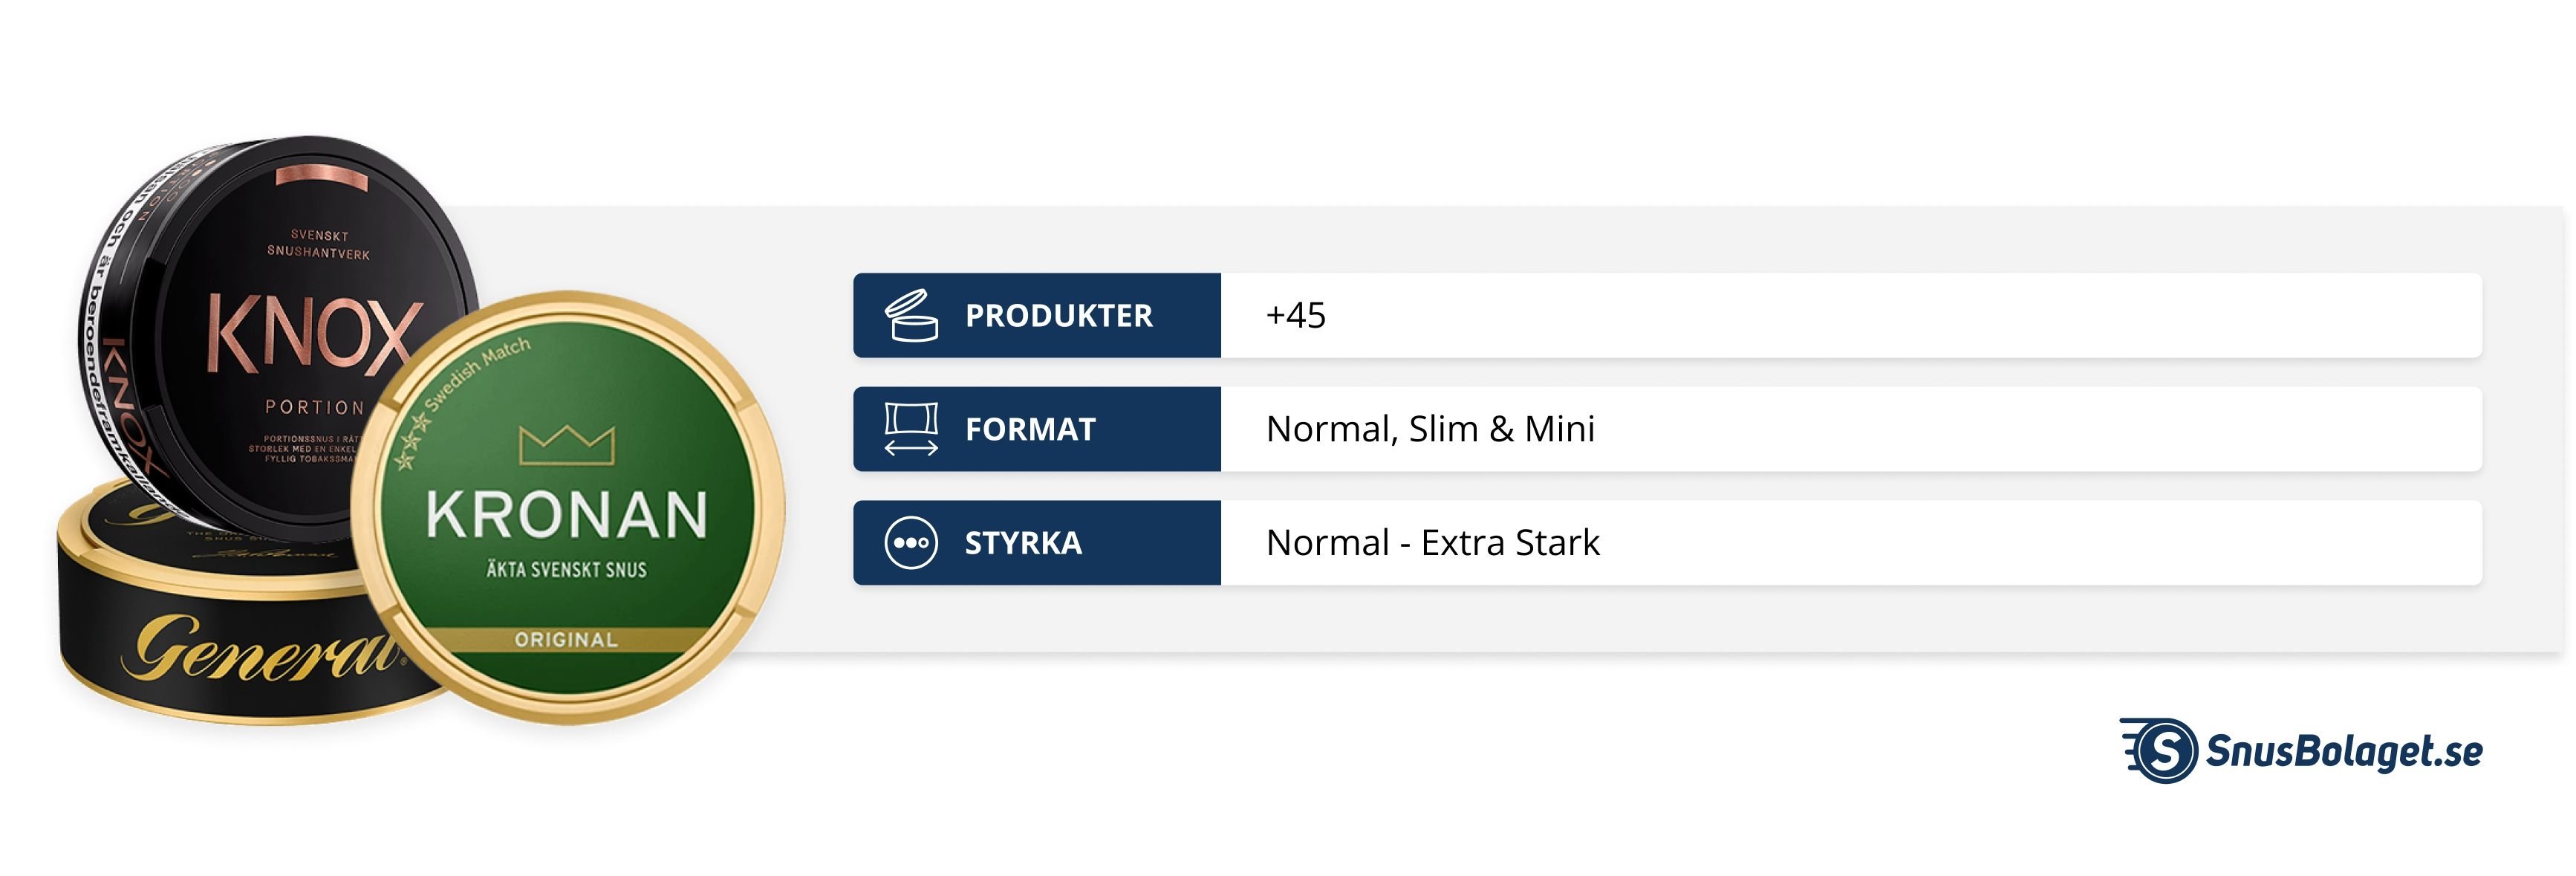This screenshot has height=876, width=2576.
Task: Select the STYRKA label
Action: (1023, 543)
